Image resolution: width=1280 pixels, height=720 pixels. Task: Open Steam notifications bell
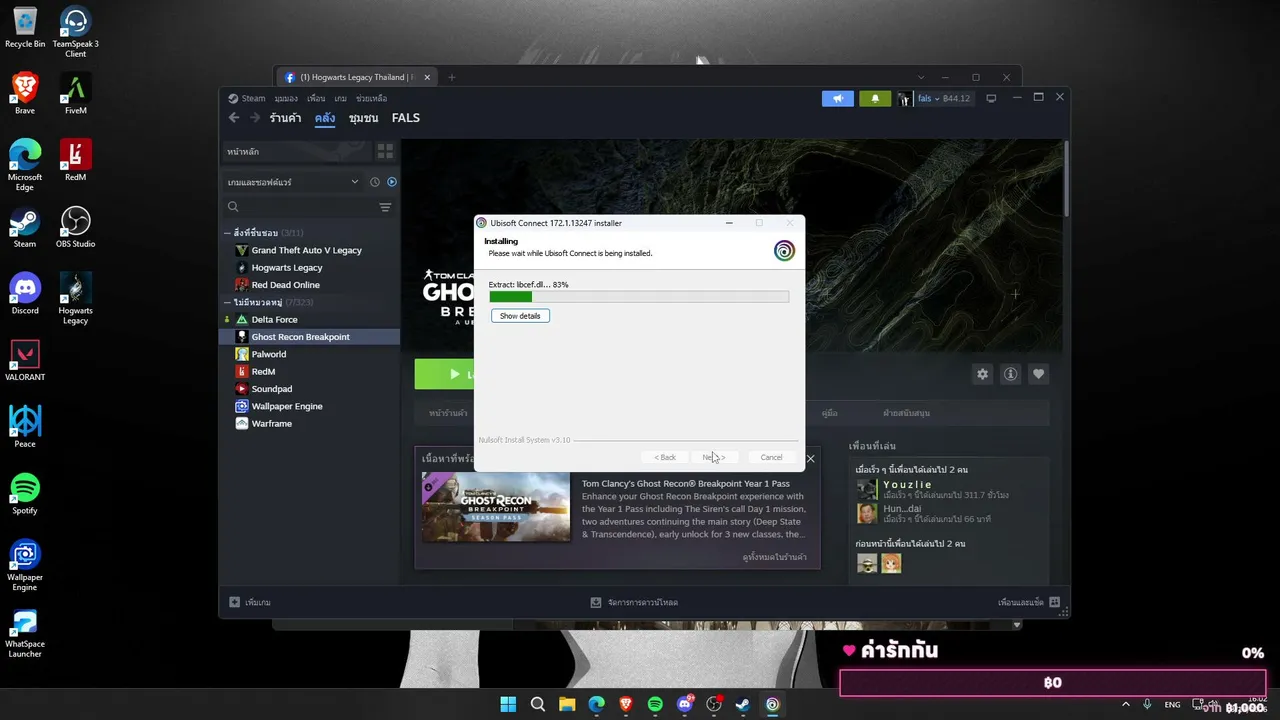coord(875,98)
